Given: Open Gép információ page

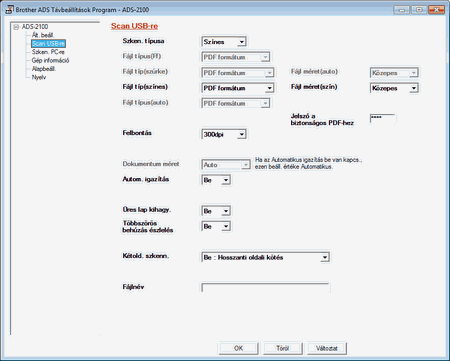Looking at the screenshot, I should (x=50, y=60).
